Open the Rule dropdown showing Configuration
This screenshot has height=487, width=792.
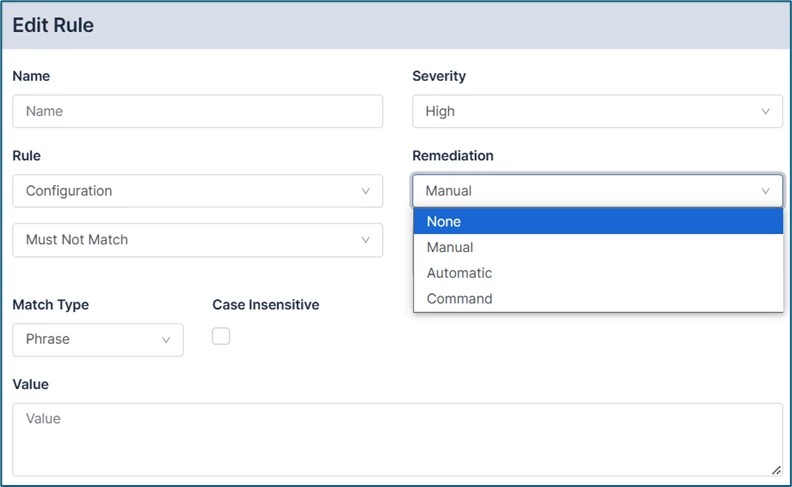tap(197, 191)
